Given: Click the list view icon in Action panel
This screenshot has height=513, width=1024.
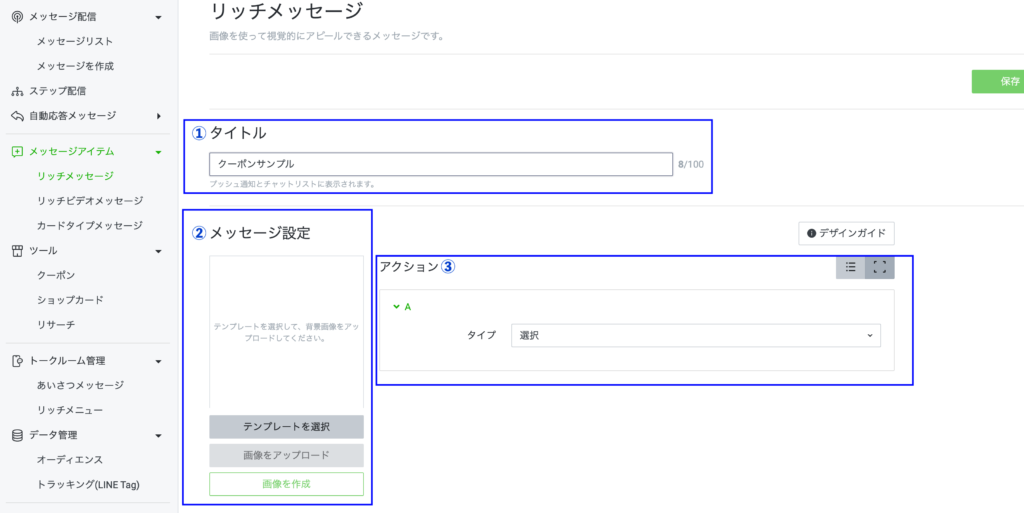Looking at the screenshot, I should pos(850,267).
